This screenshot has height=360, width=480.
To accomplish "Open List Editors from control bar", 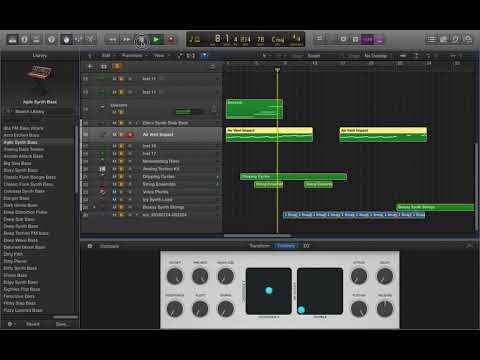I will pyautogui.click(x=432, y=40).
